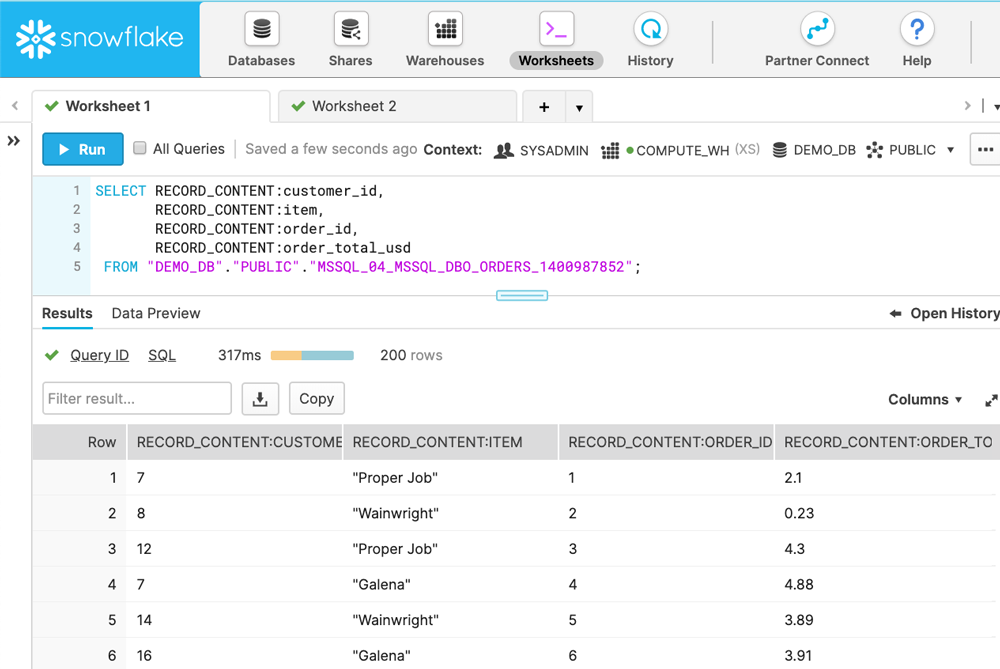The width and height of the screenshot is (1000, 669).
Task: Open Partner Connect icon
Action: point(817,29)
